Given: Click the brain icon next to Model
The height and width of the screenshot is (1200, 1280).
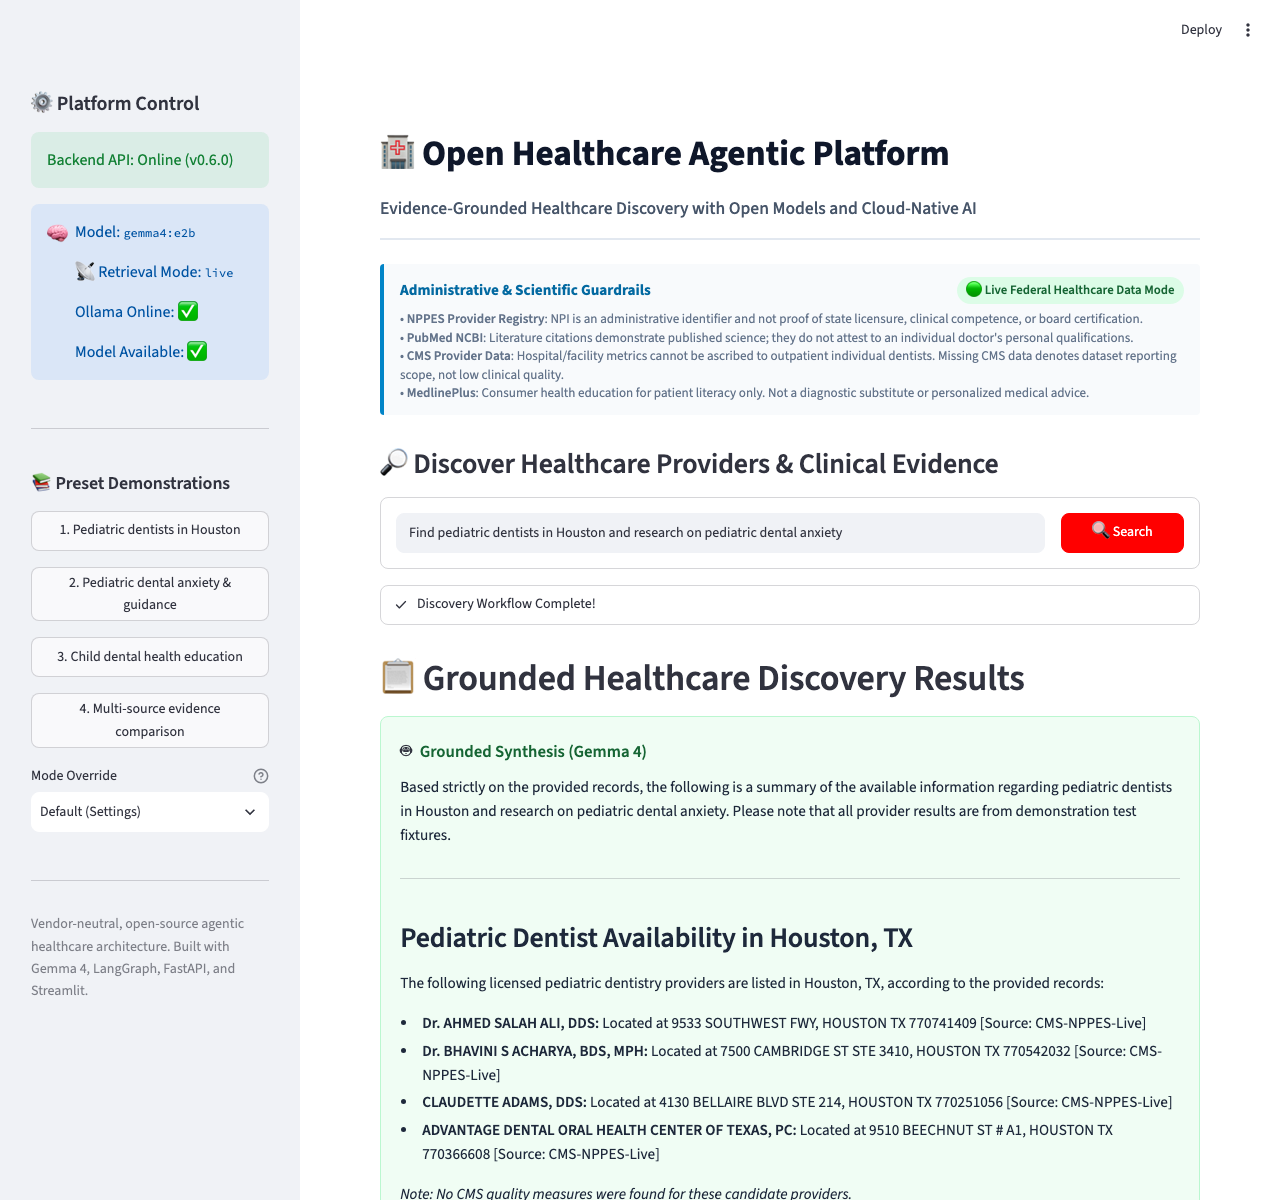Looking at the screenshot, I should pos(58,233).
